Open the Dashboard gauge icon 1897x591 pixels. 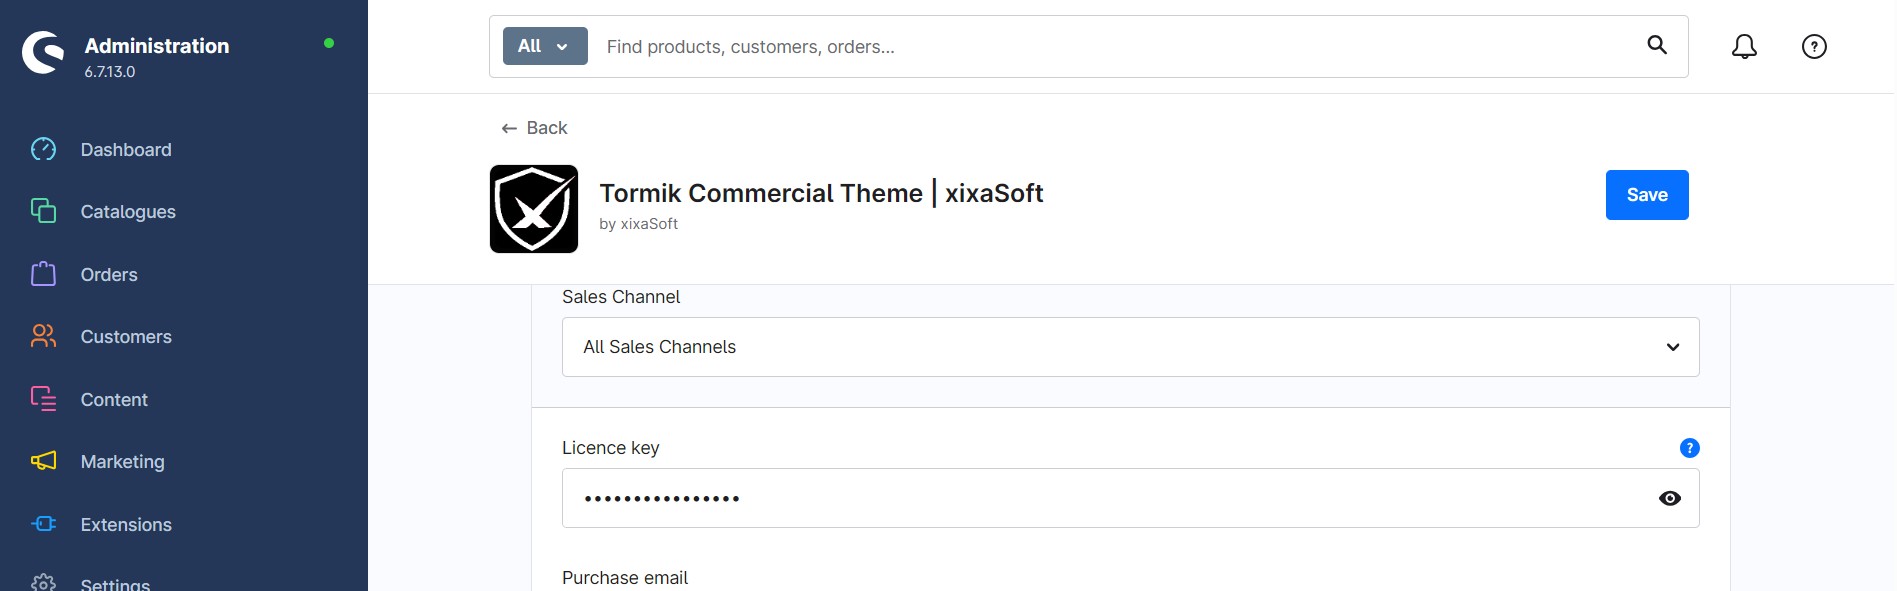(x=43, y=149)
